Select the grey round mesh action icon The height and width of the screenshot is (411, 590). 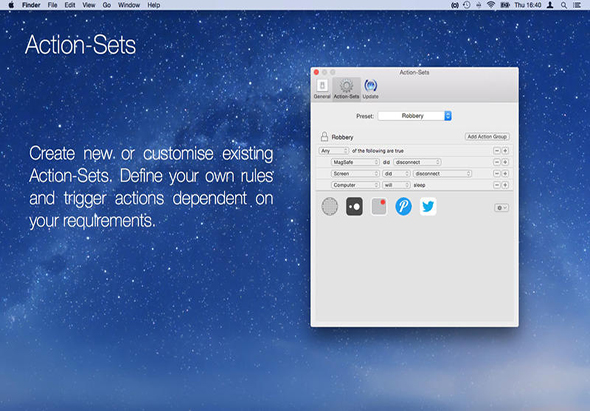coord(330,207)
